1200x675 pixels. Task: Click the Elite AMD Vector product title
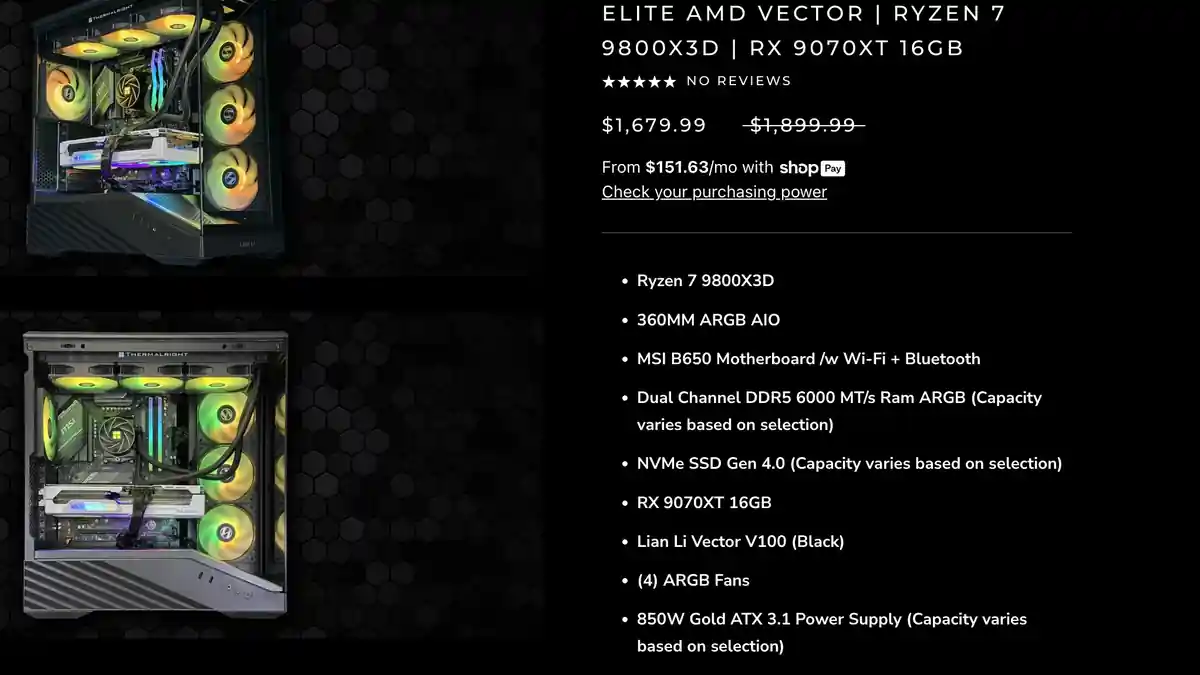click(x=804, y=31)
